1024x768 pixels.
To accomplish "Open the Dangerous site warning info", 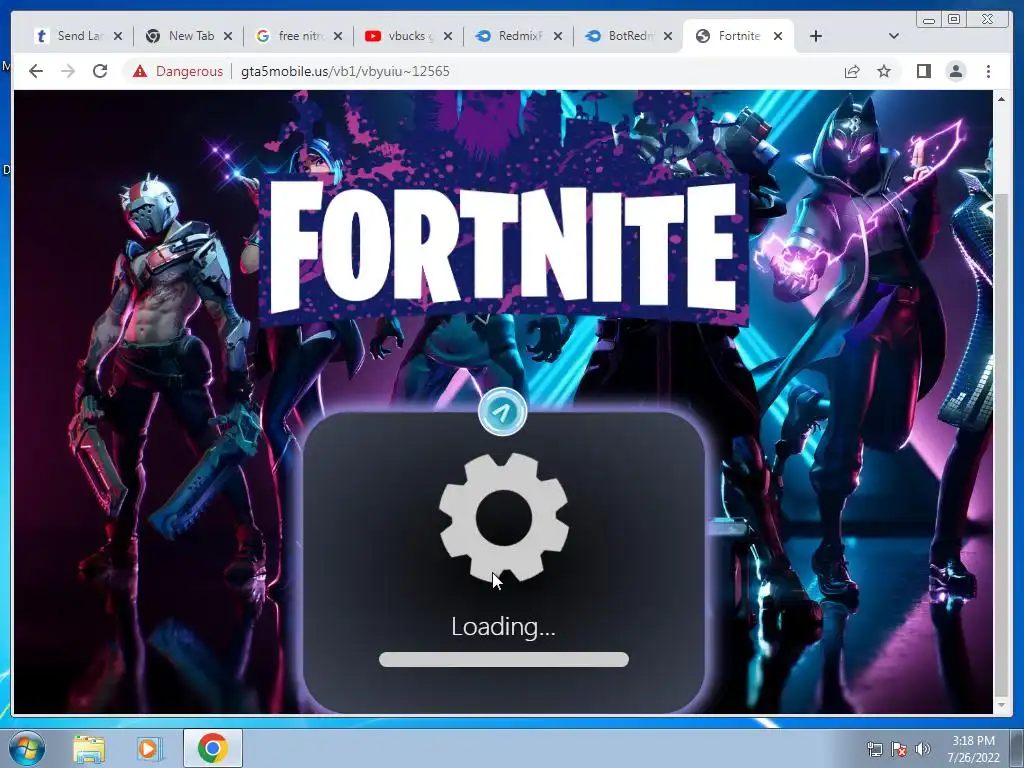I will [178, 71].
